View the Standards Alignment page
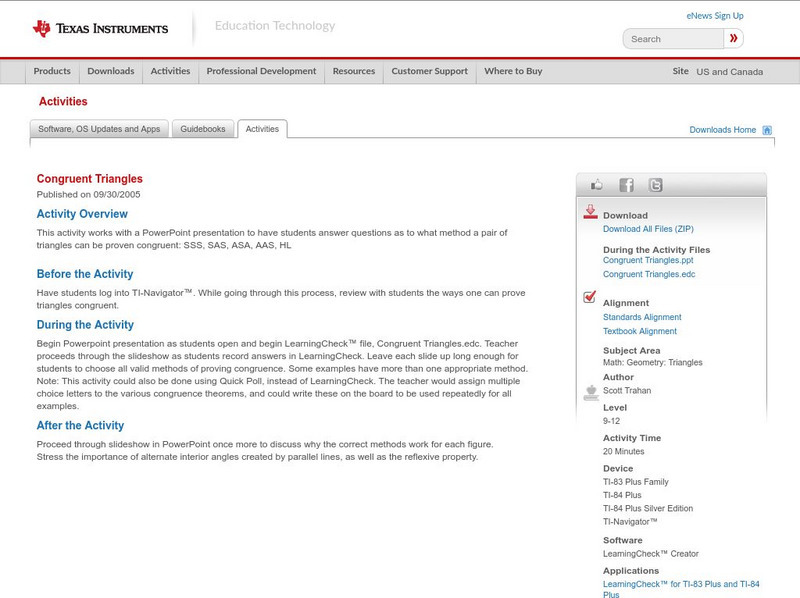The height and width of the screenshot is (598, 800). coord(645,316)
